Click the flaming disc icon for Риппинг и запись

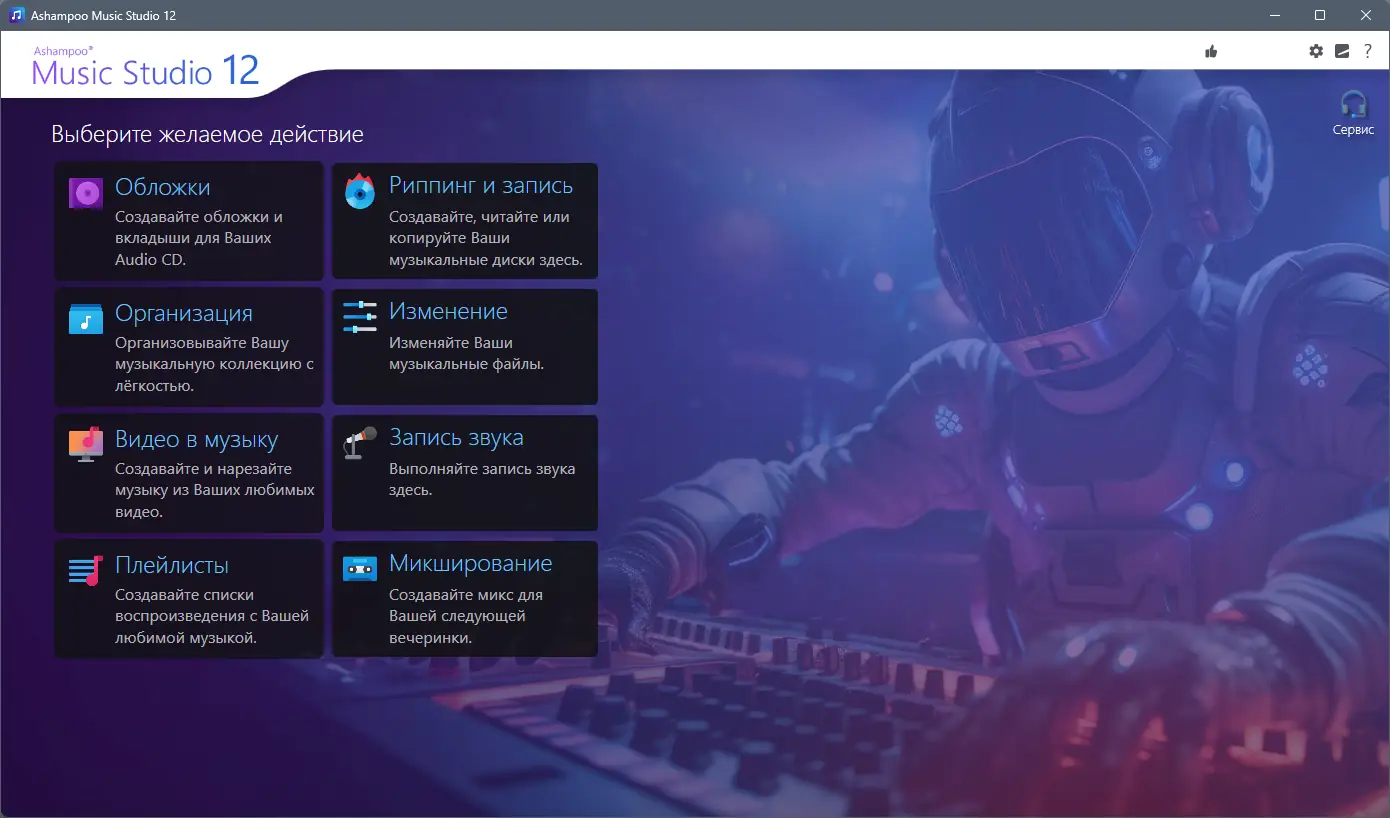(360, 191)
